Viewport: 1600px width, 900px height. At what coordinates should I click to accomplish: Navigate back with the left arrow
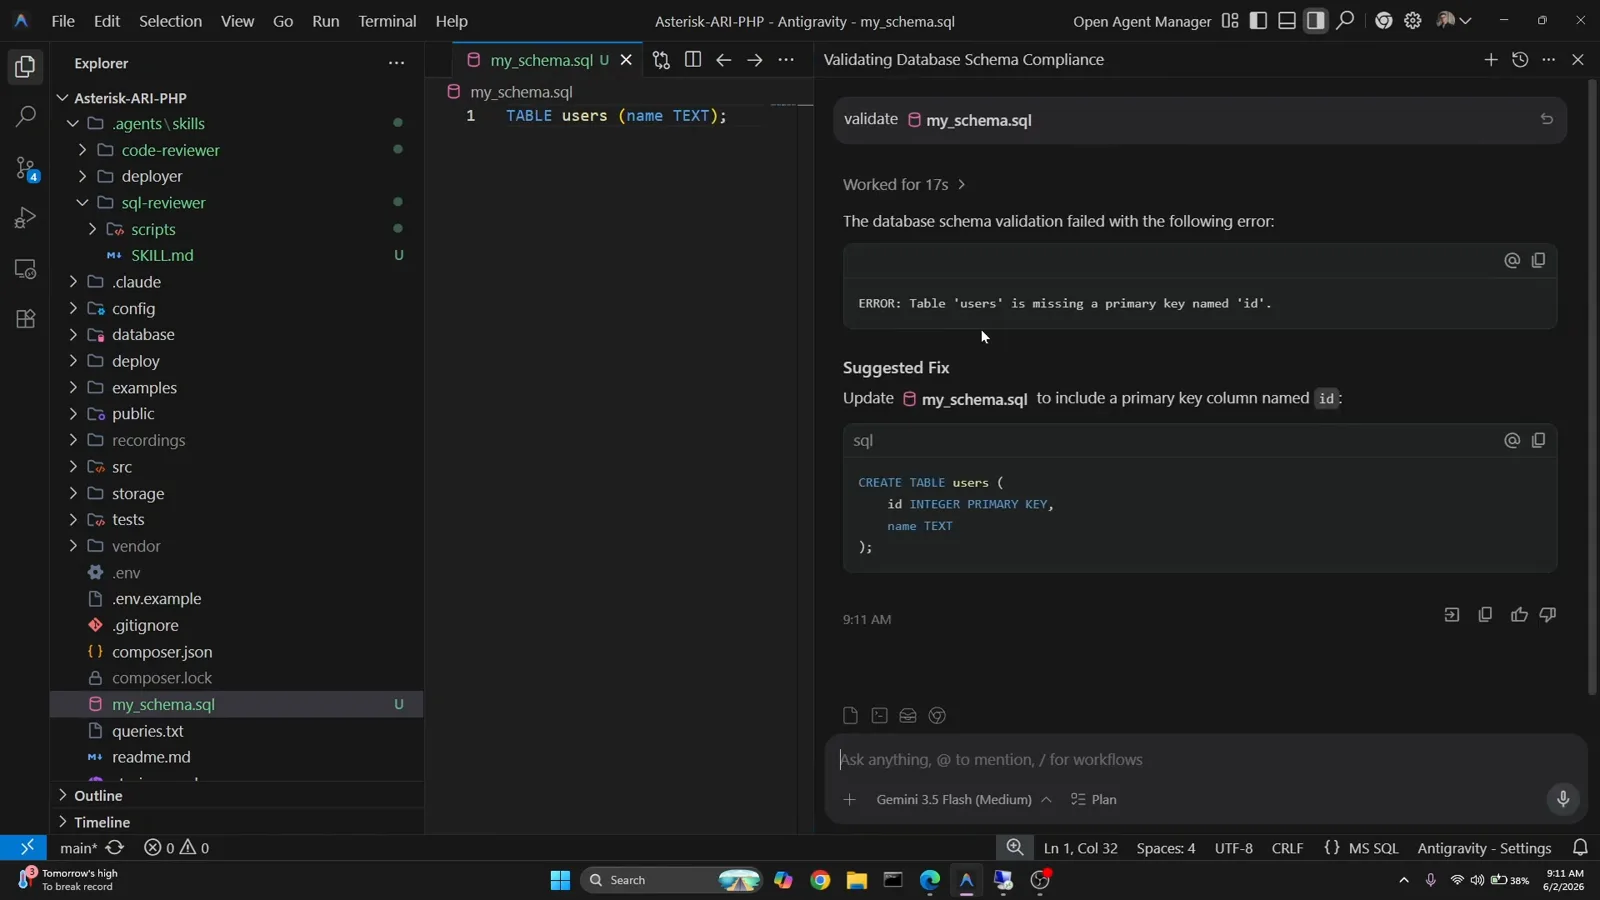(x=723, y=60)
